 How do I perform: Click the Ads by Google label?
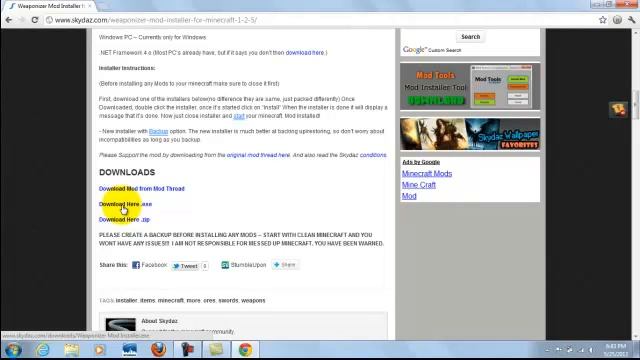tap(421, 162)
